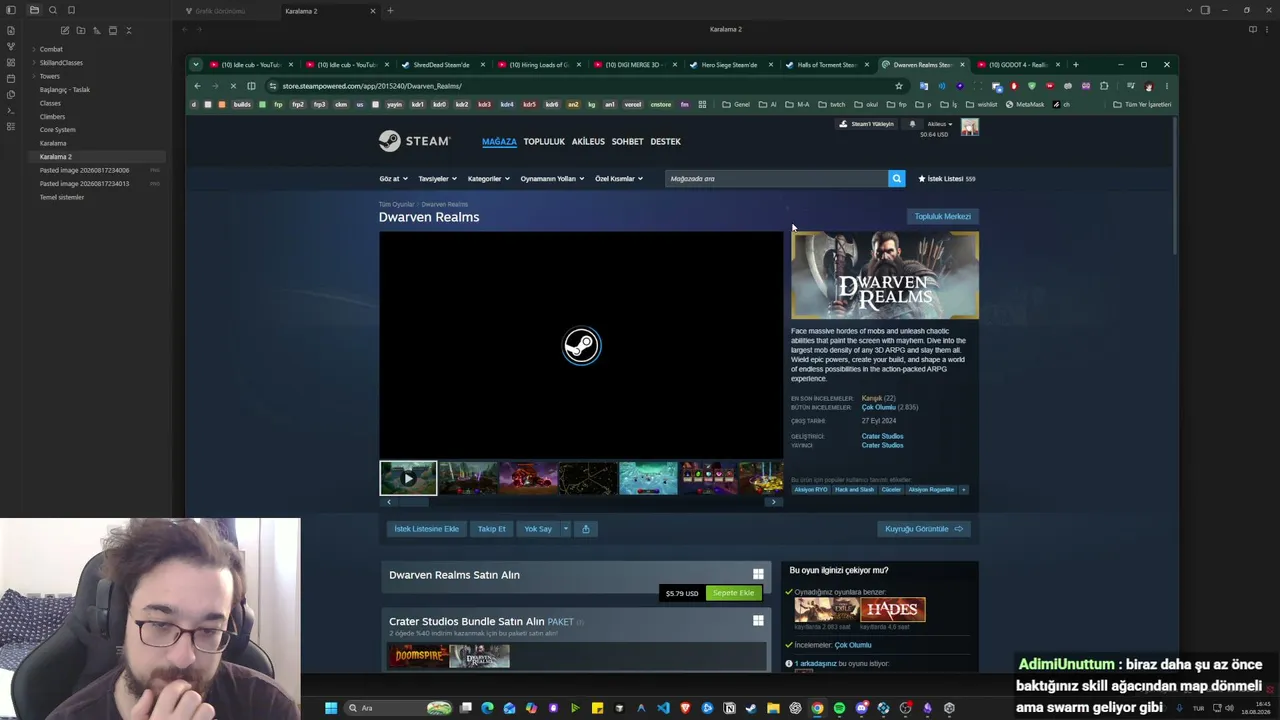Screen dimensions: 1280x720
Task: Click the browser address bar URL
Action: pos(371,86)
